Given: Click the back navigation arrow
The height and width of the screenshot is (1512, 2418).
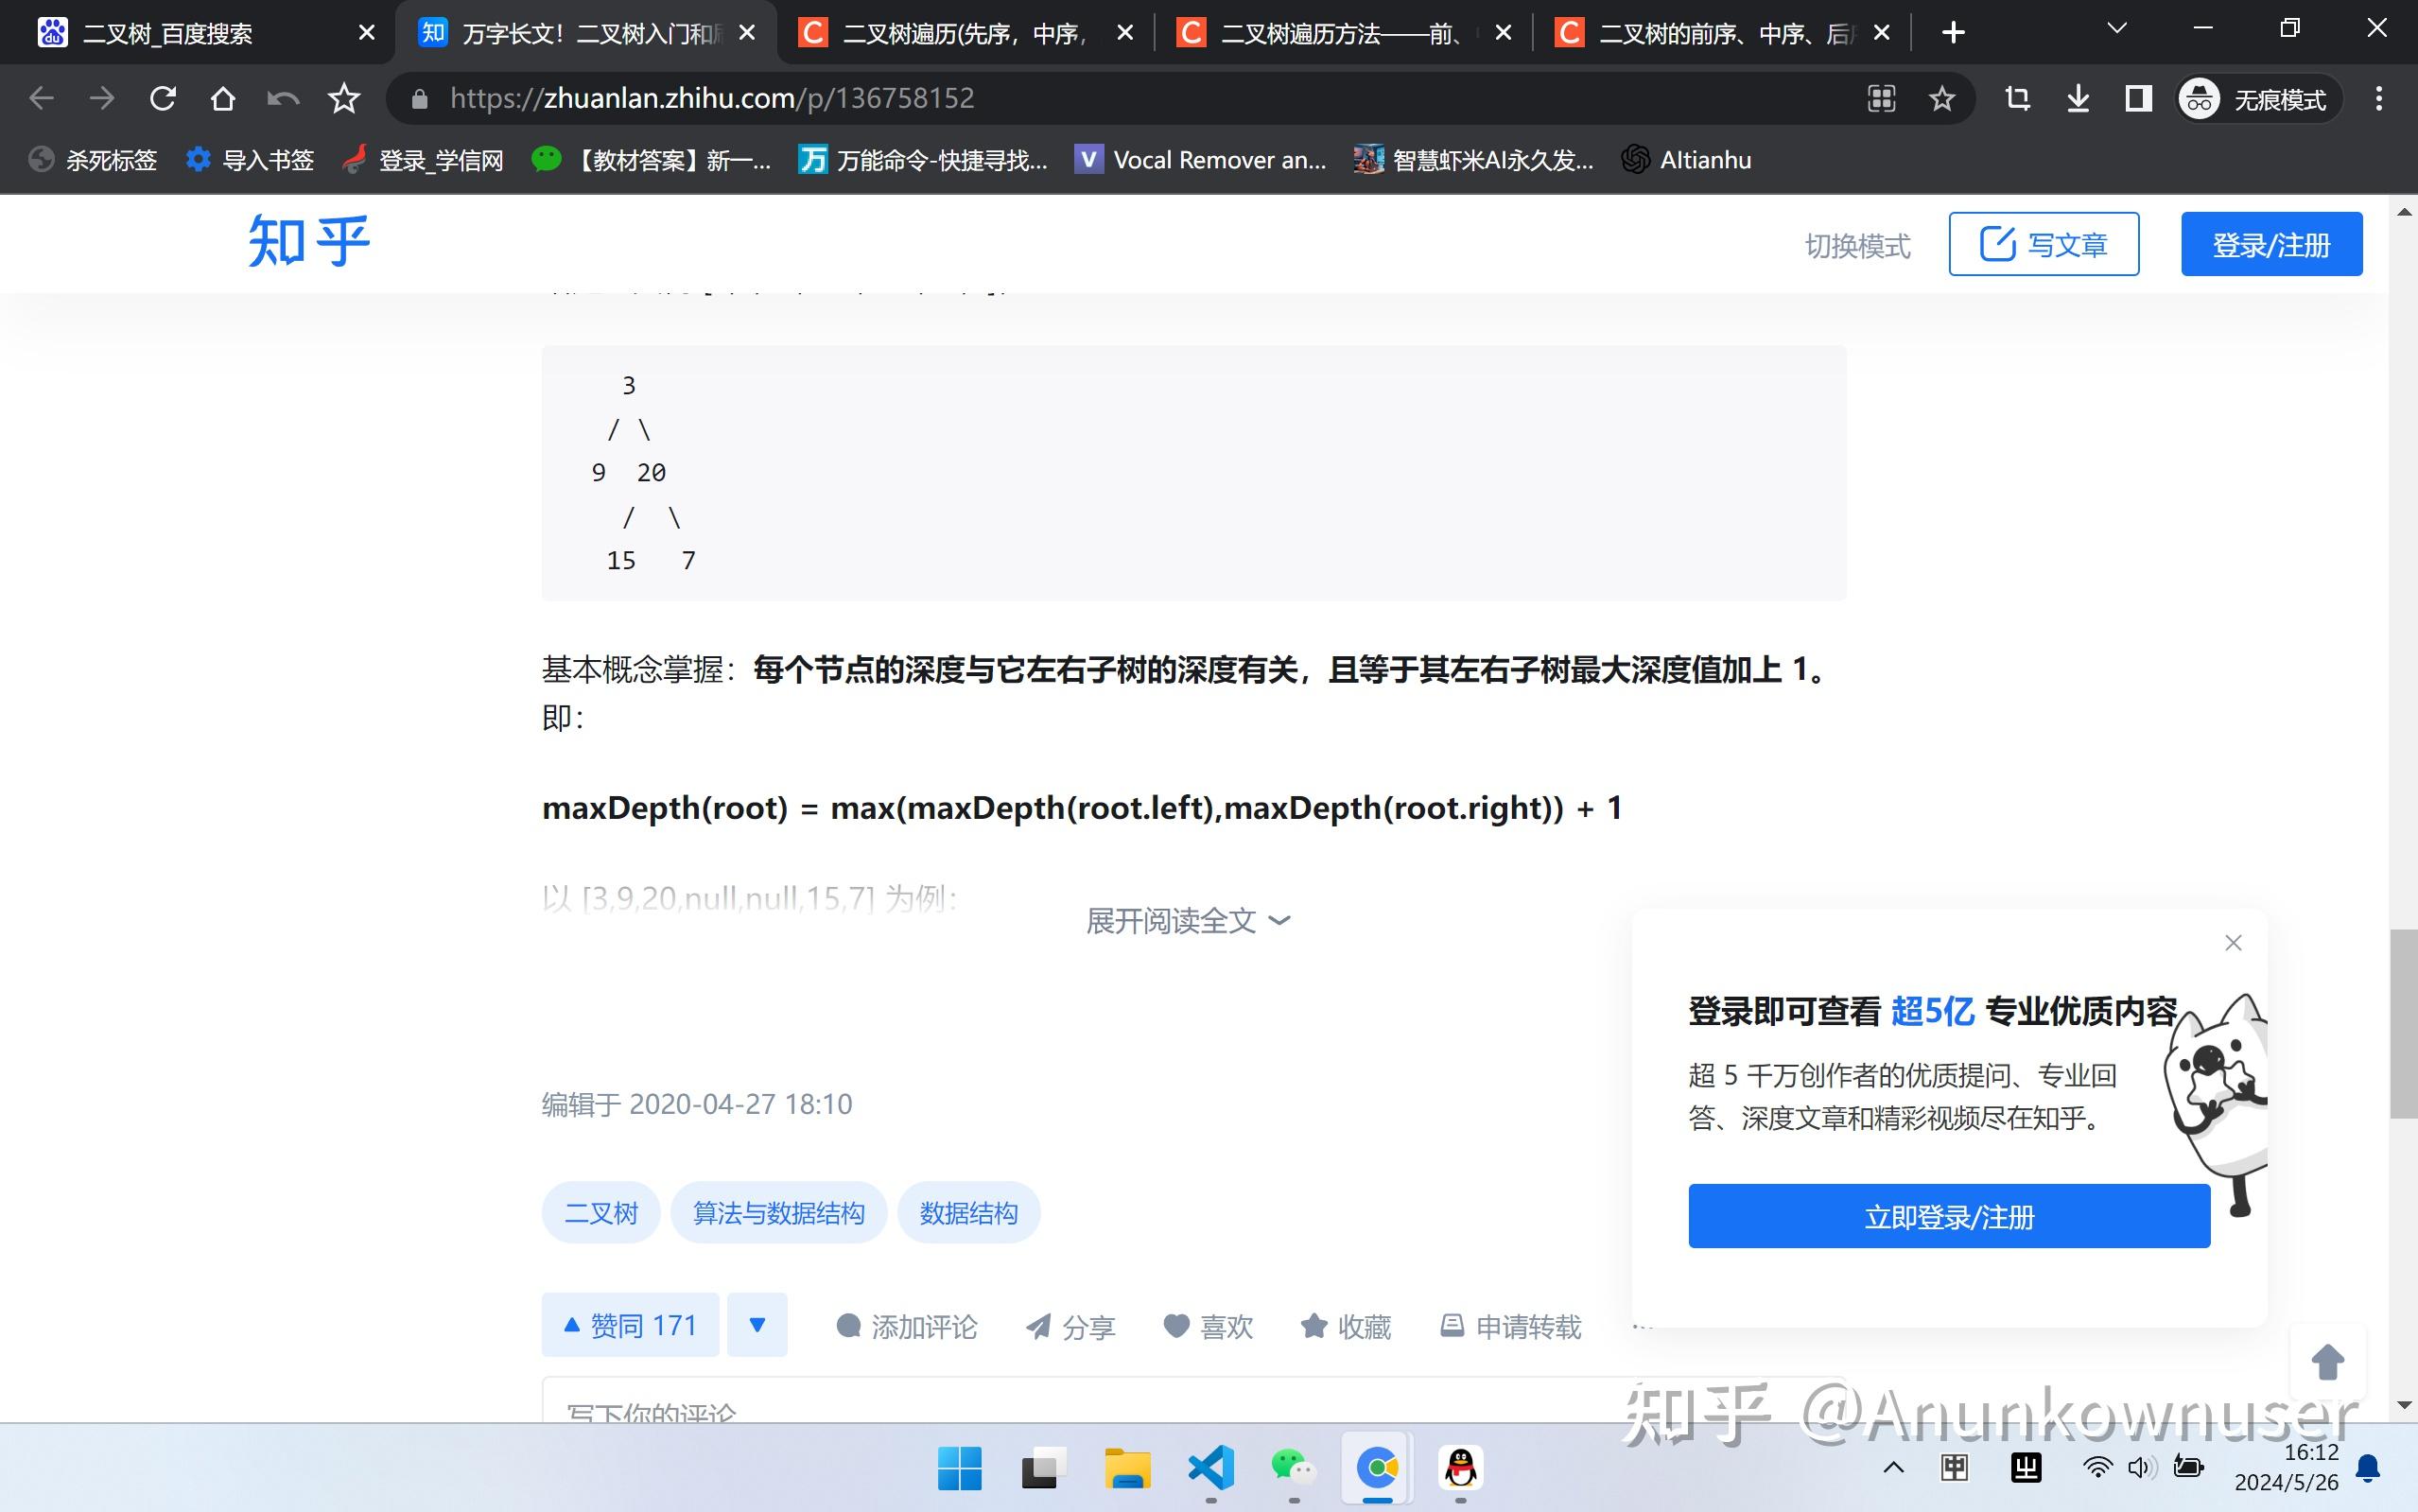Looking at the screenshot, I should [x=41, y=98].
